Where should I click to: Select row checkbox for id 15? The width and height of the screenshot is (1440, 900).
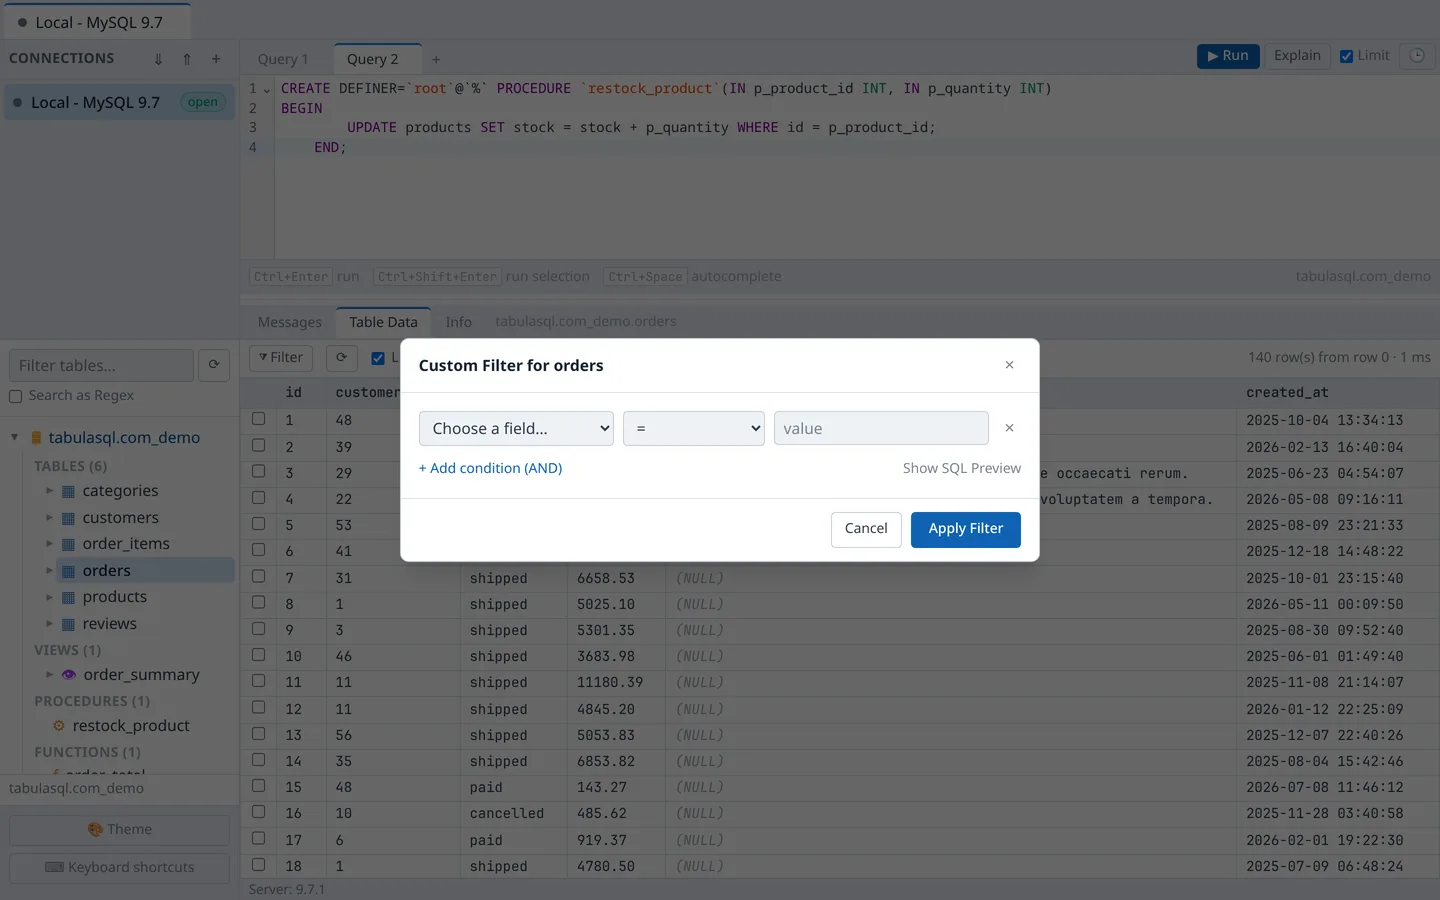258,786
